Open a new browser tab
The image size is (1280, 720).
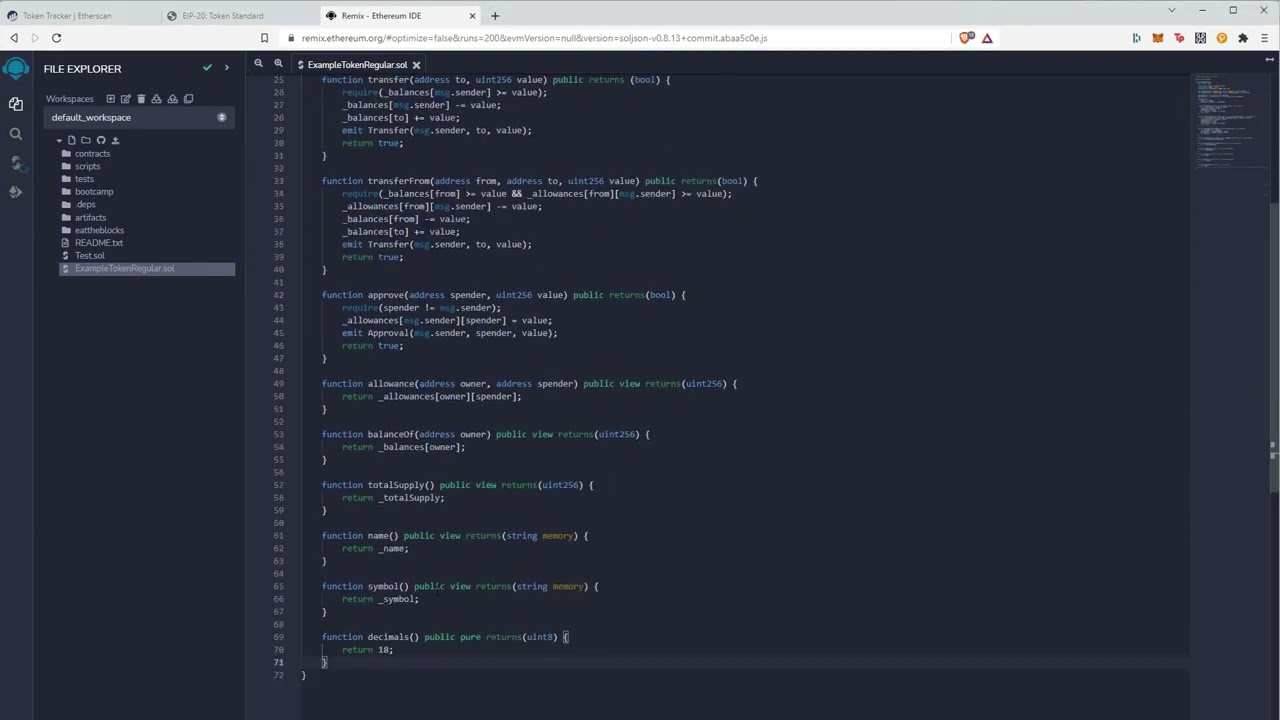click(495, 16)
